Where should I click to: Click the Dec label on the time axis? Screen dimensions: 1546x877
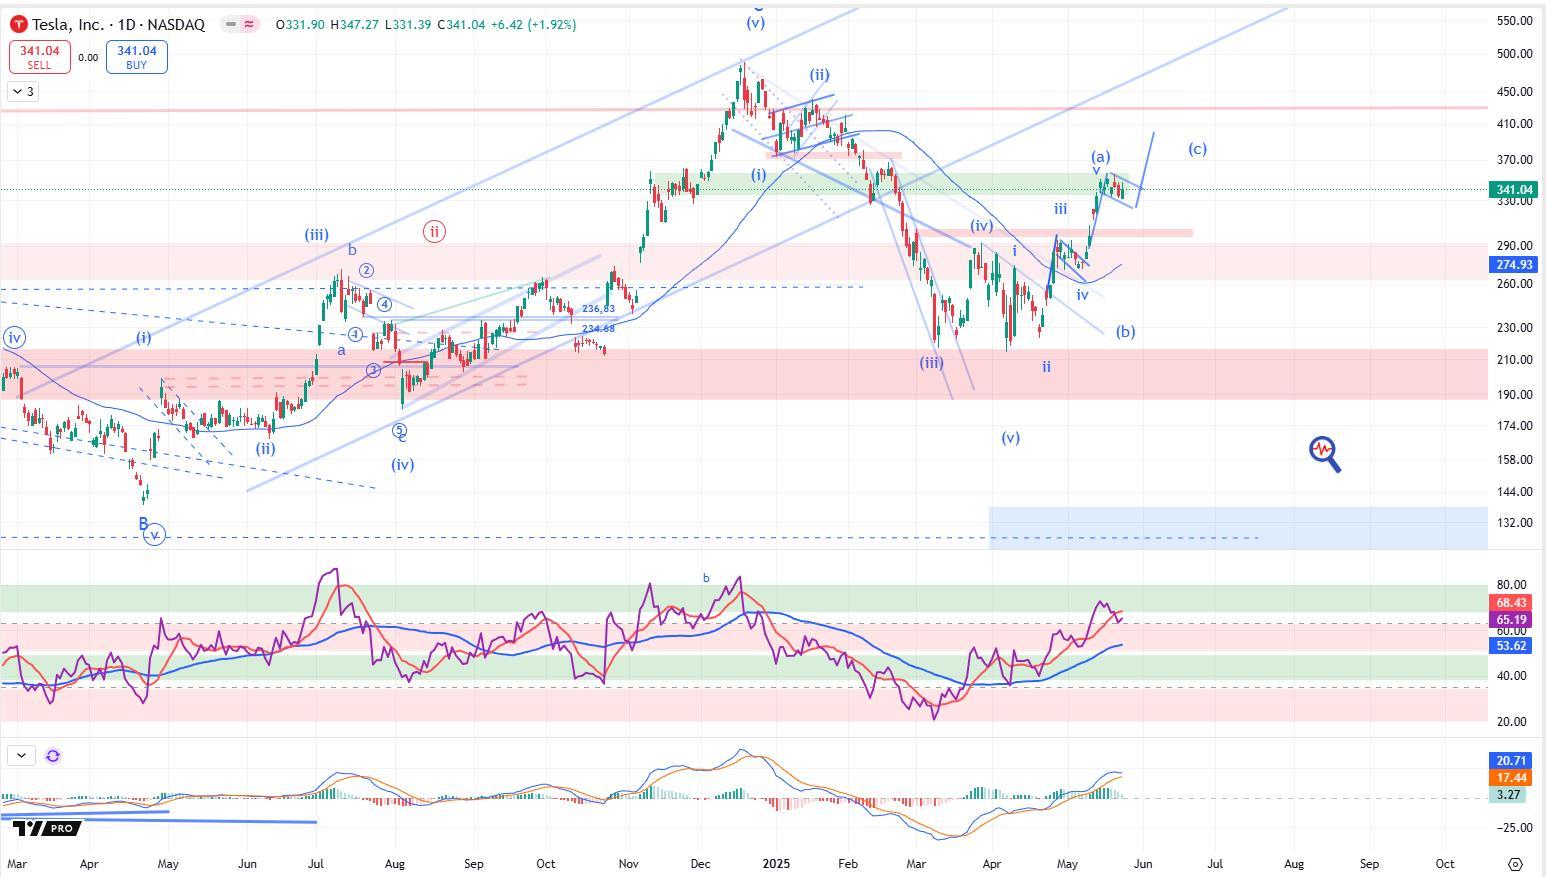pyautogui.click(x=700, y=863)
